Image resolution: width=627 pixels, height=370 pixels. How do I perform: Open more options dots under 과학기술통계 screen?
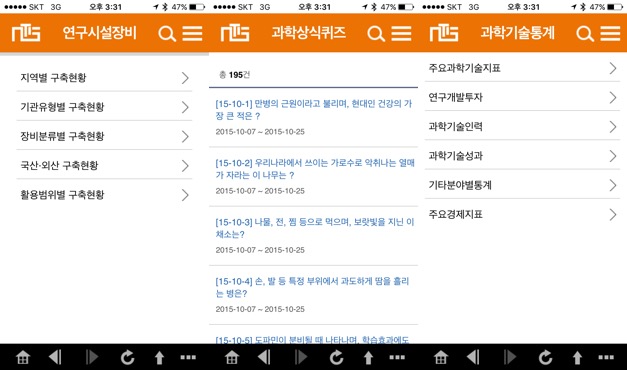click(x=606, y=357)
